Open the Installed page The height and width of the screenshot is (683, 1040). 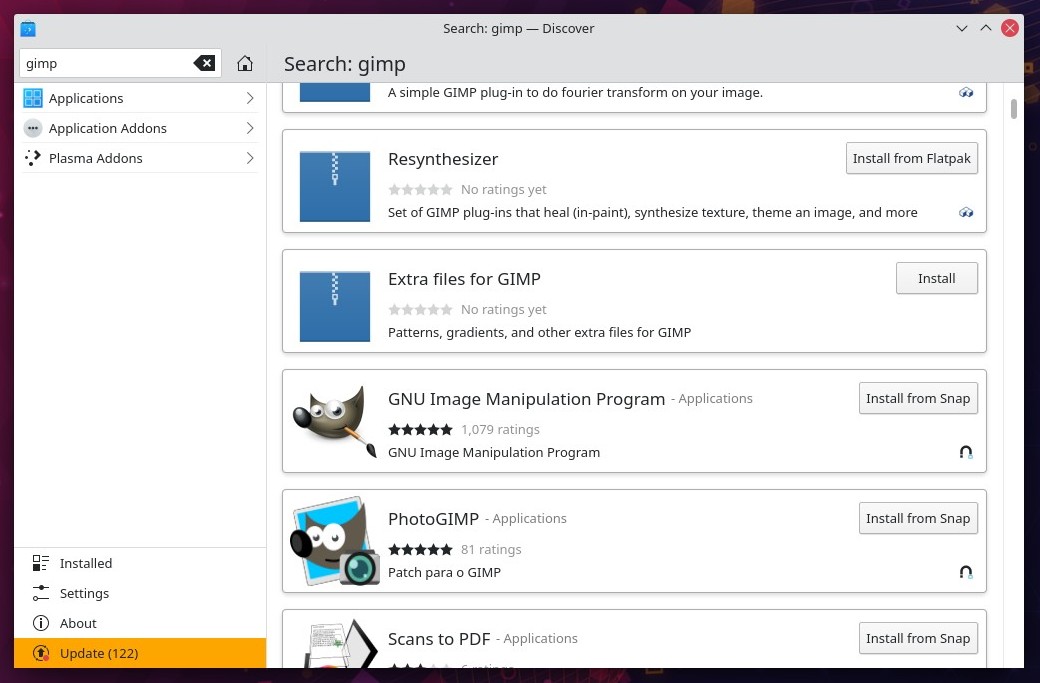85,563
